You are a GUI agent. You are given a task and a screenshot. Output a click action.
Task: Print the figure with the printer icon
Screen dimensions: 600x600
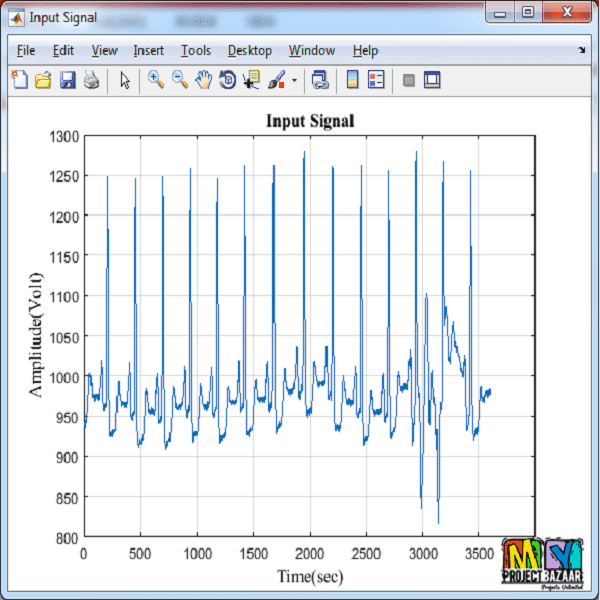click(91, 80)
